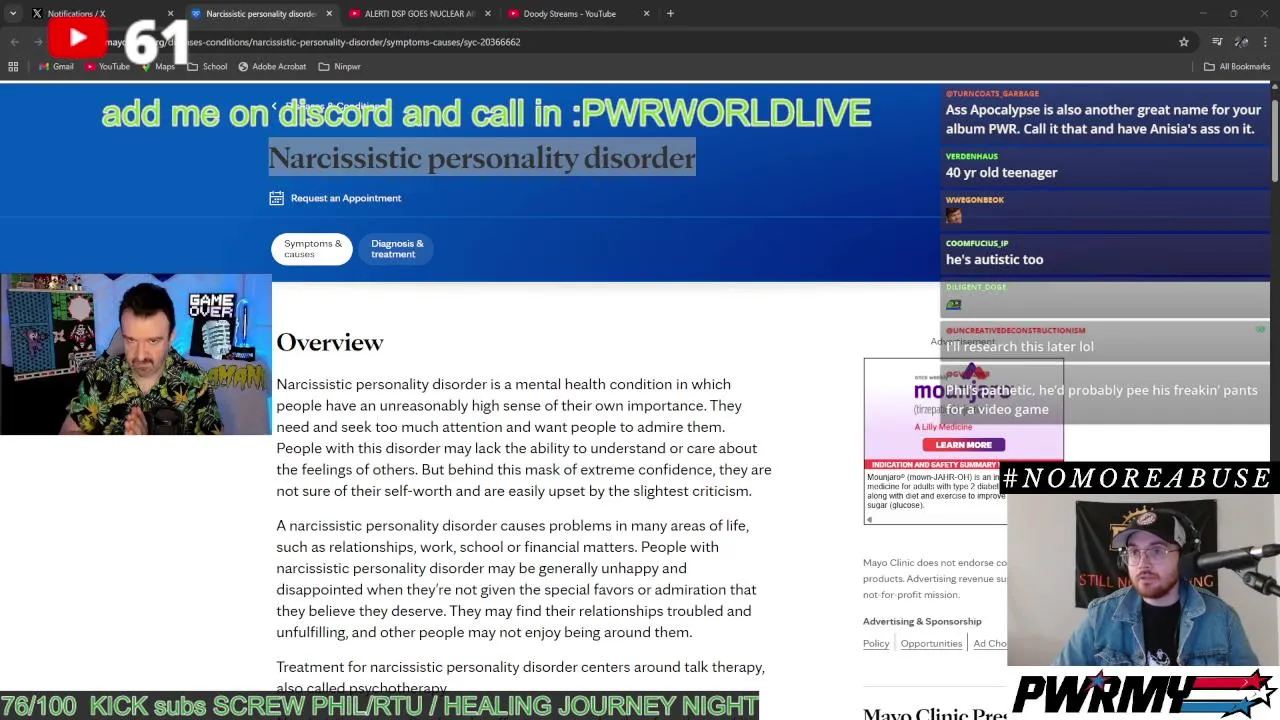The width and height of the screenshot is (1280, 720).
Task: Open the Maps bookmark
Action: pyautogui.click(x=158, y=67)
